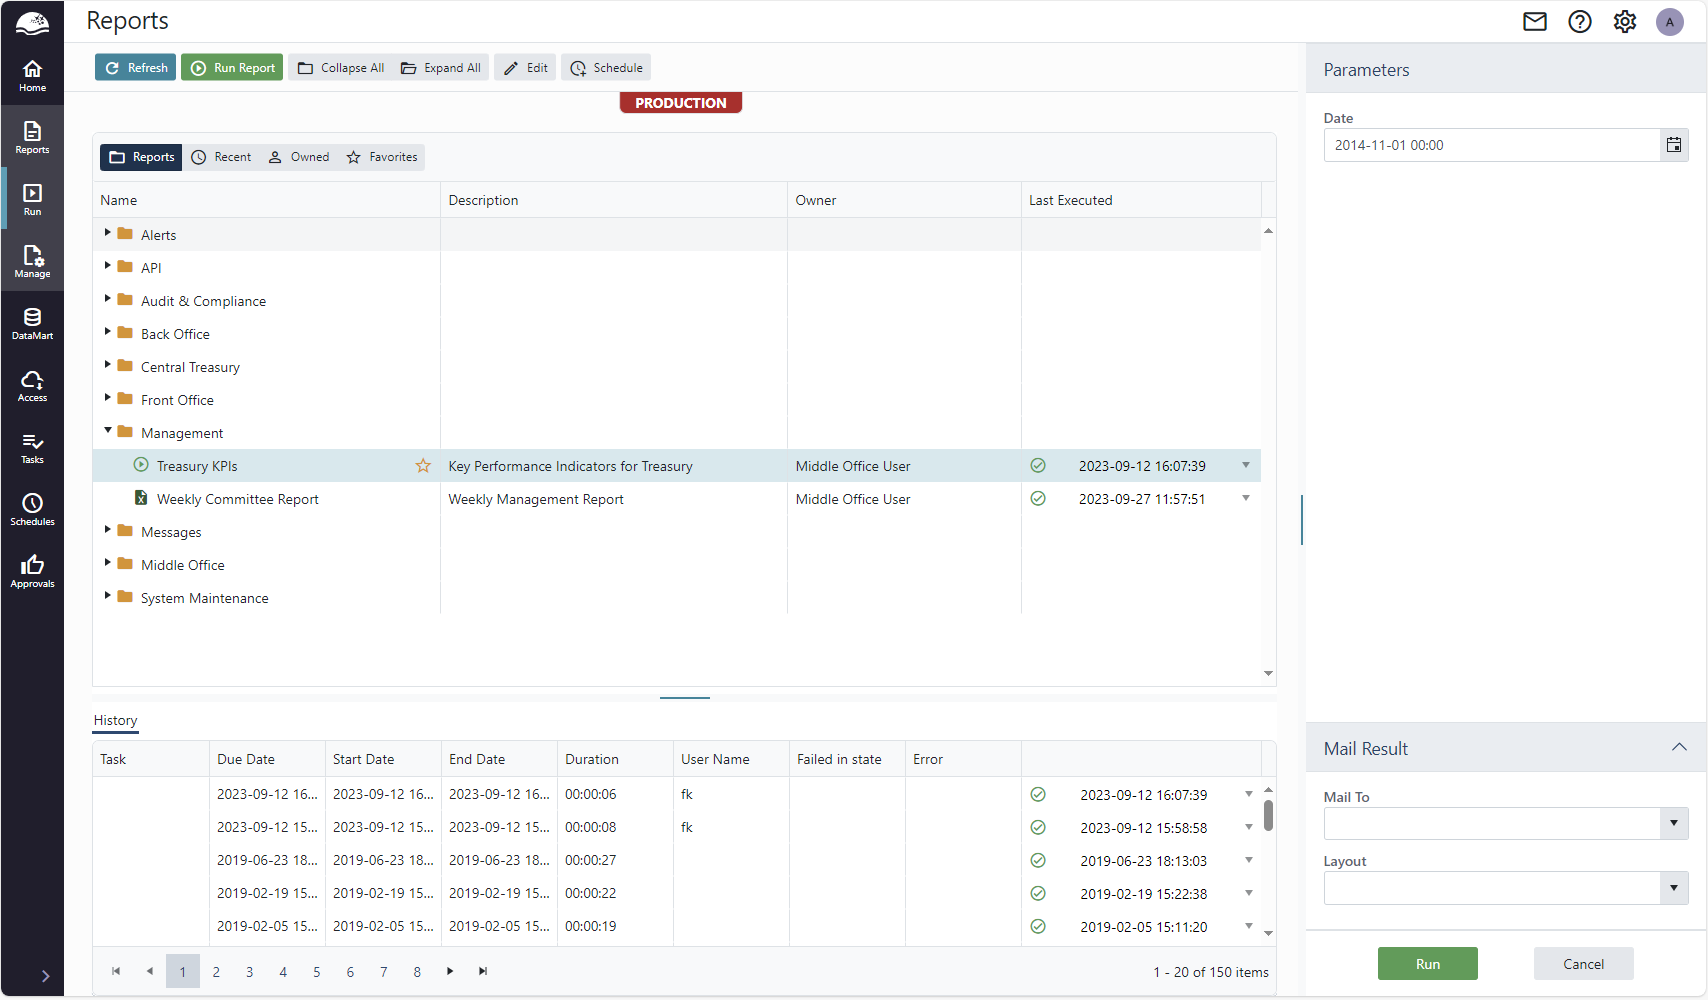
Task: Go to previous history page
Action: (x=150, y=971)
